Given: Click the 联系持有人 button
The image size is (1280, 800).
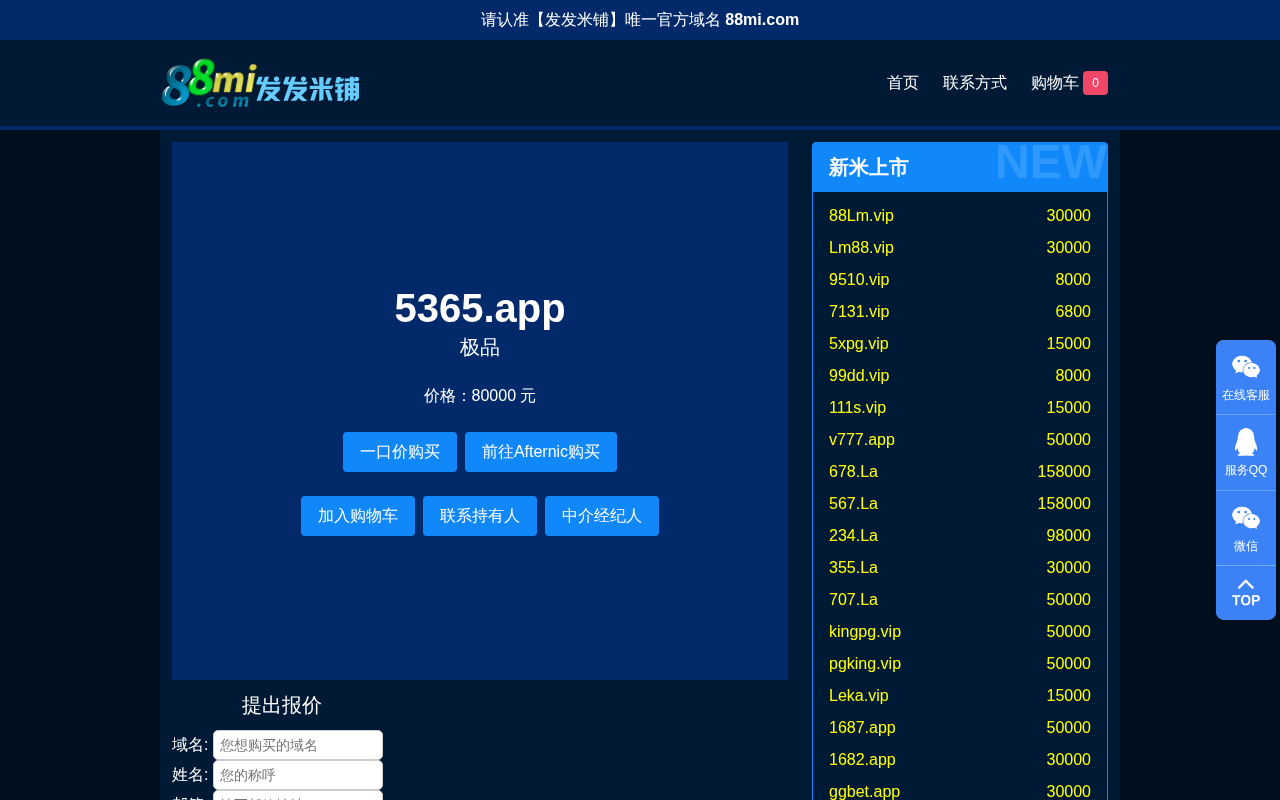Looking at the screenshot, I should [480, 516].
